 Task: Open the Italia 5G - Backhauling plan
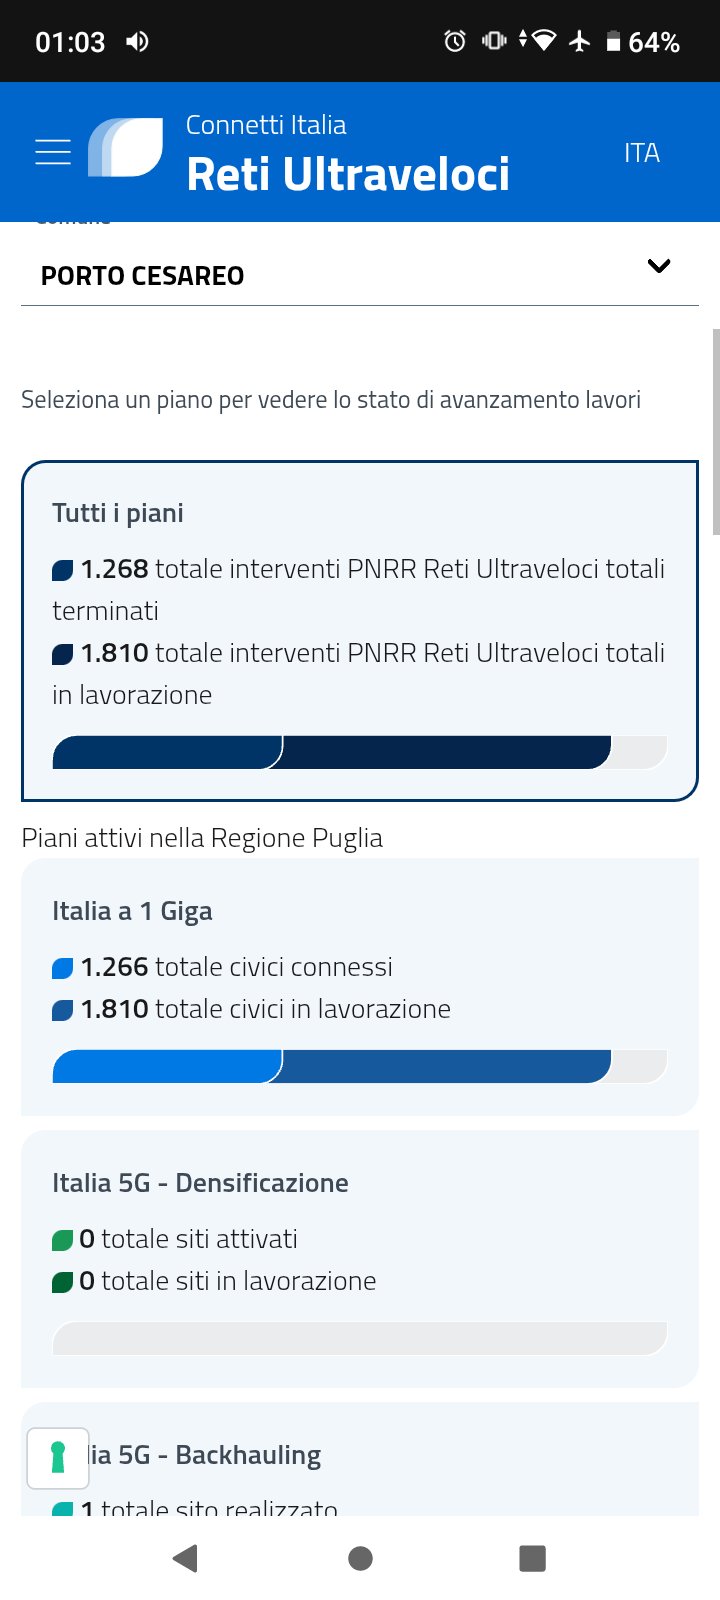click(x=360, y=1458)
